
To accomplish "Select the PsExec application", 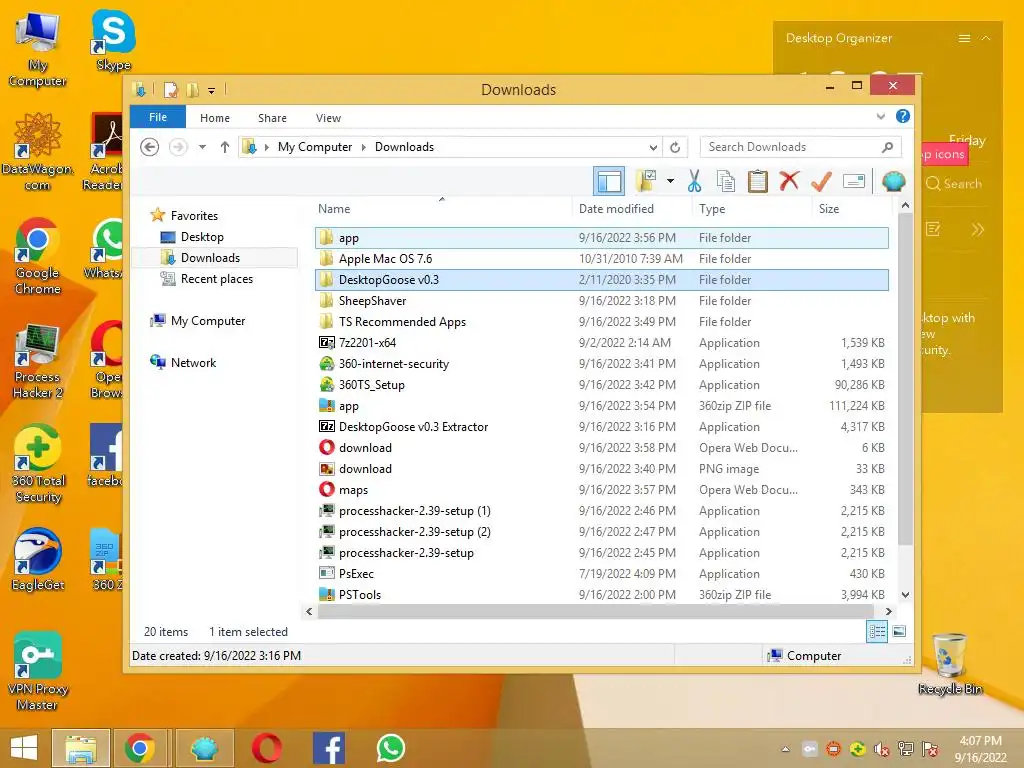I will (x=601, y=573).
